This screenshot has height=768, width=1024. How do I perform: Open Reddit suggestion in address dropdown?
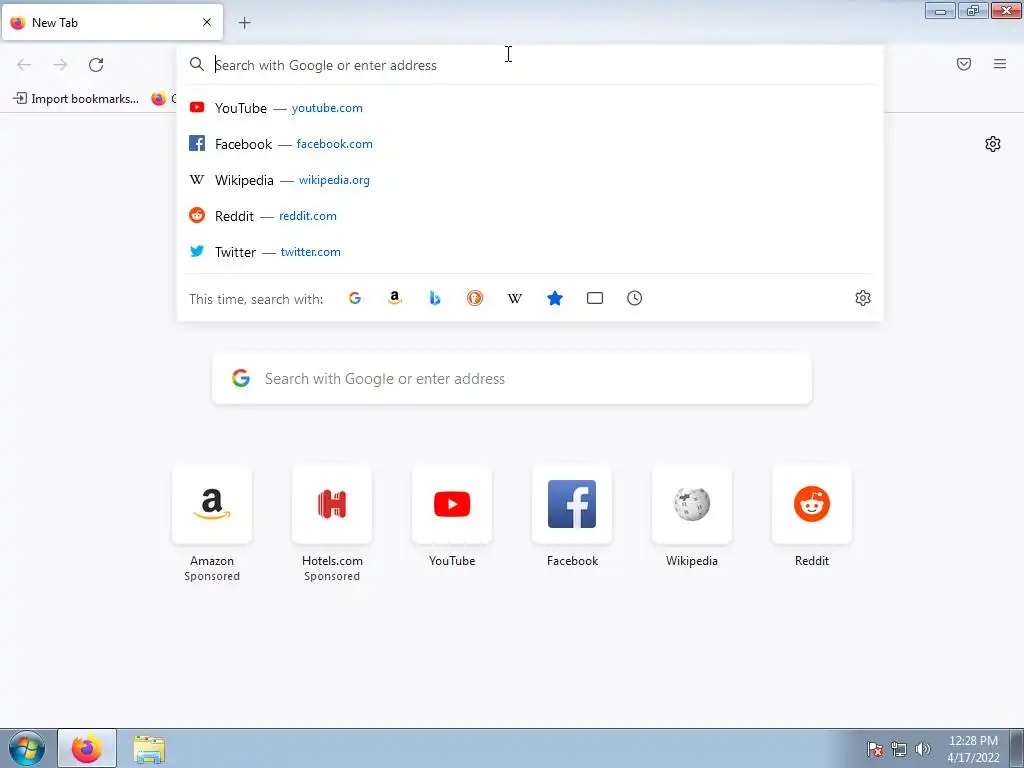click(530, 216)
